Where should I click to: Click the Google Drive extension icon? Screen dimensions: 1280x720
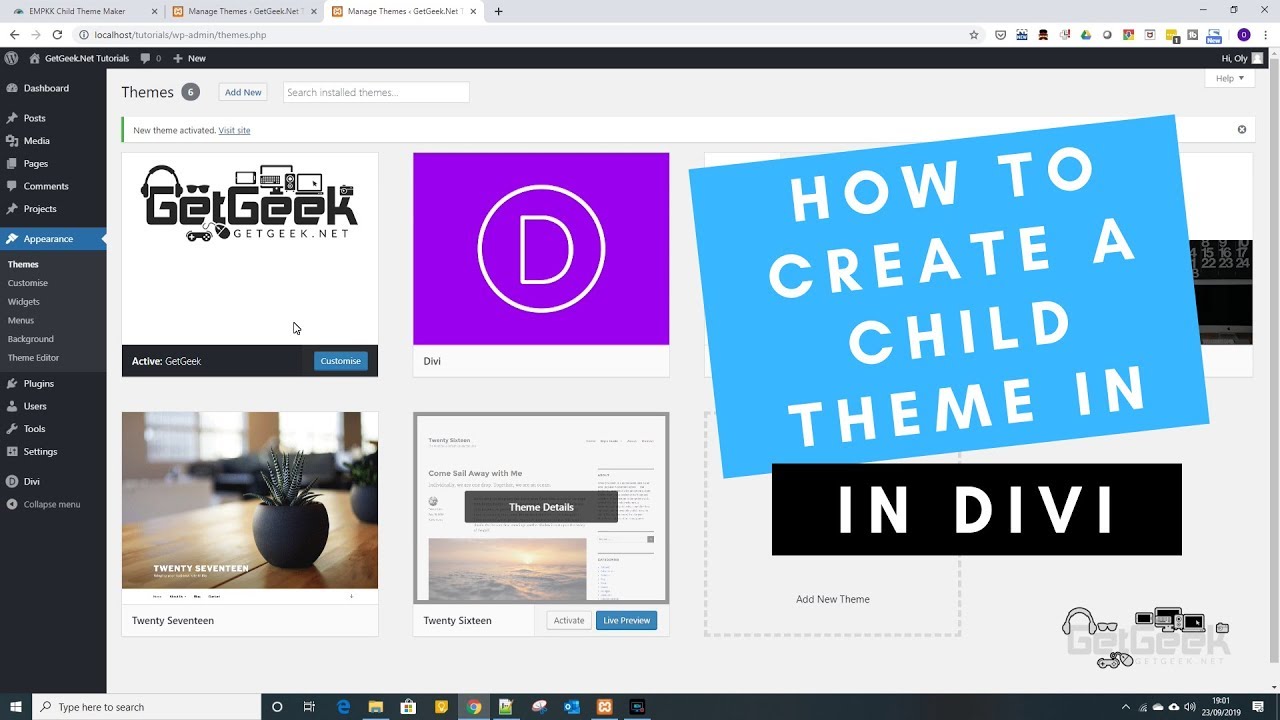coord(1086,35)
